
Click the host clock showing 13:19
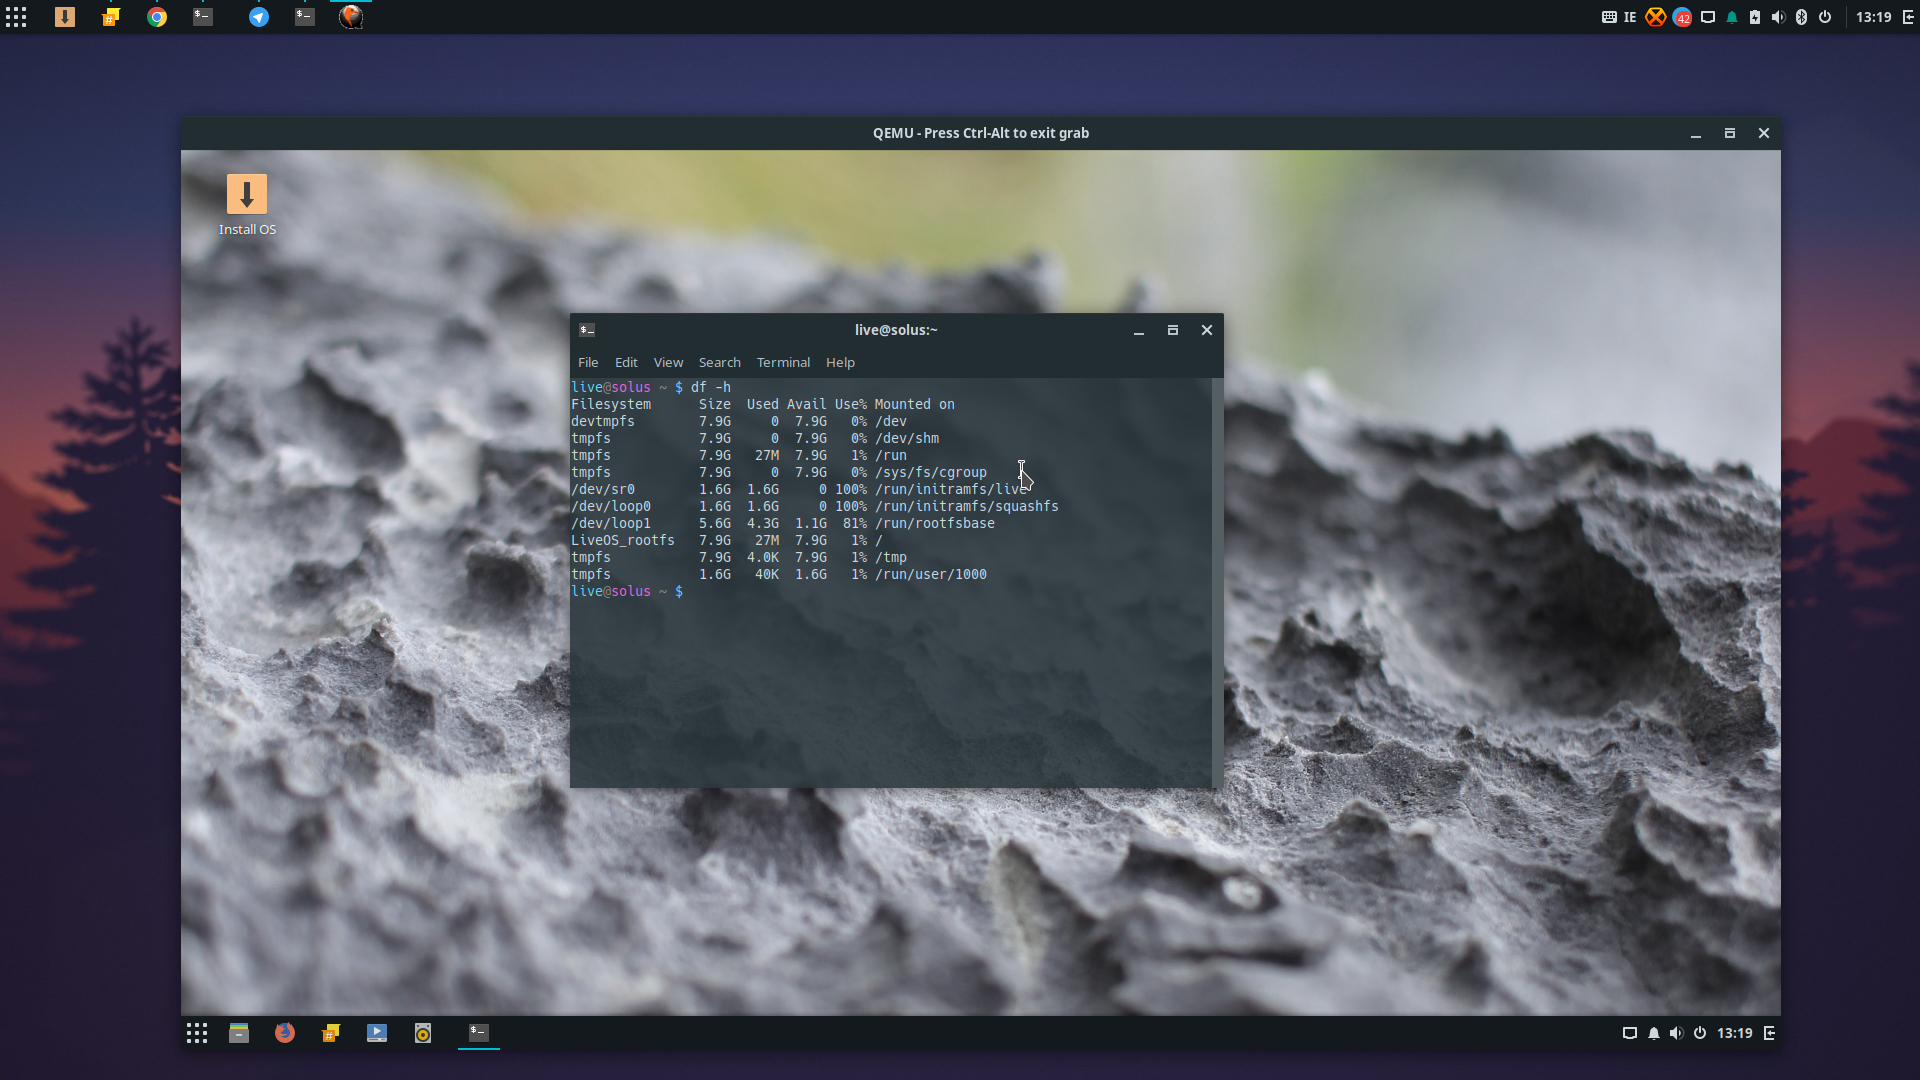(x=1874, y=17)
